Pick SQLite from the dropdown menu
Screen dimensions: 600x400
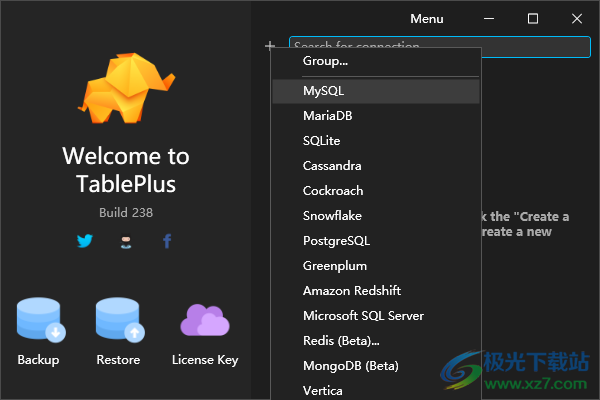point(376,141)
